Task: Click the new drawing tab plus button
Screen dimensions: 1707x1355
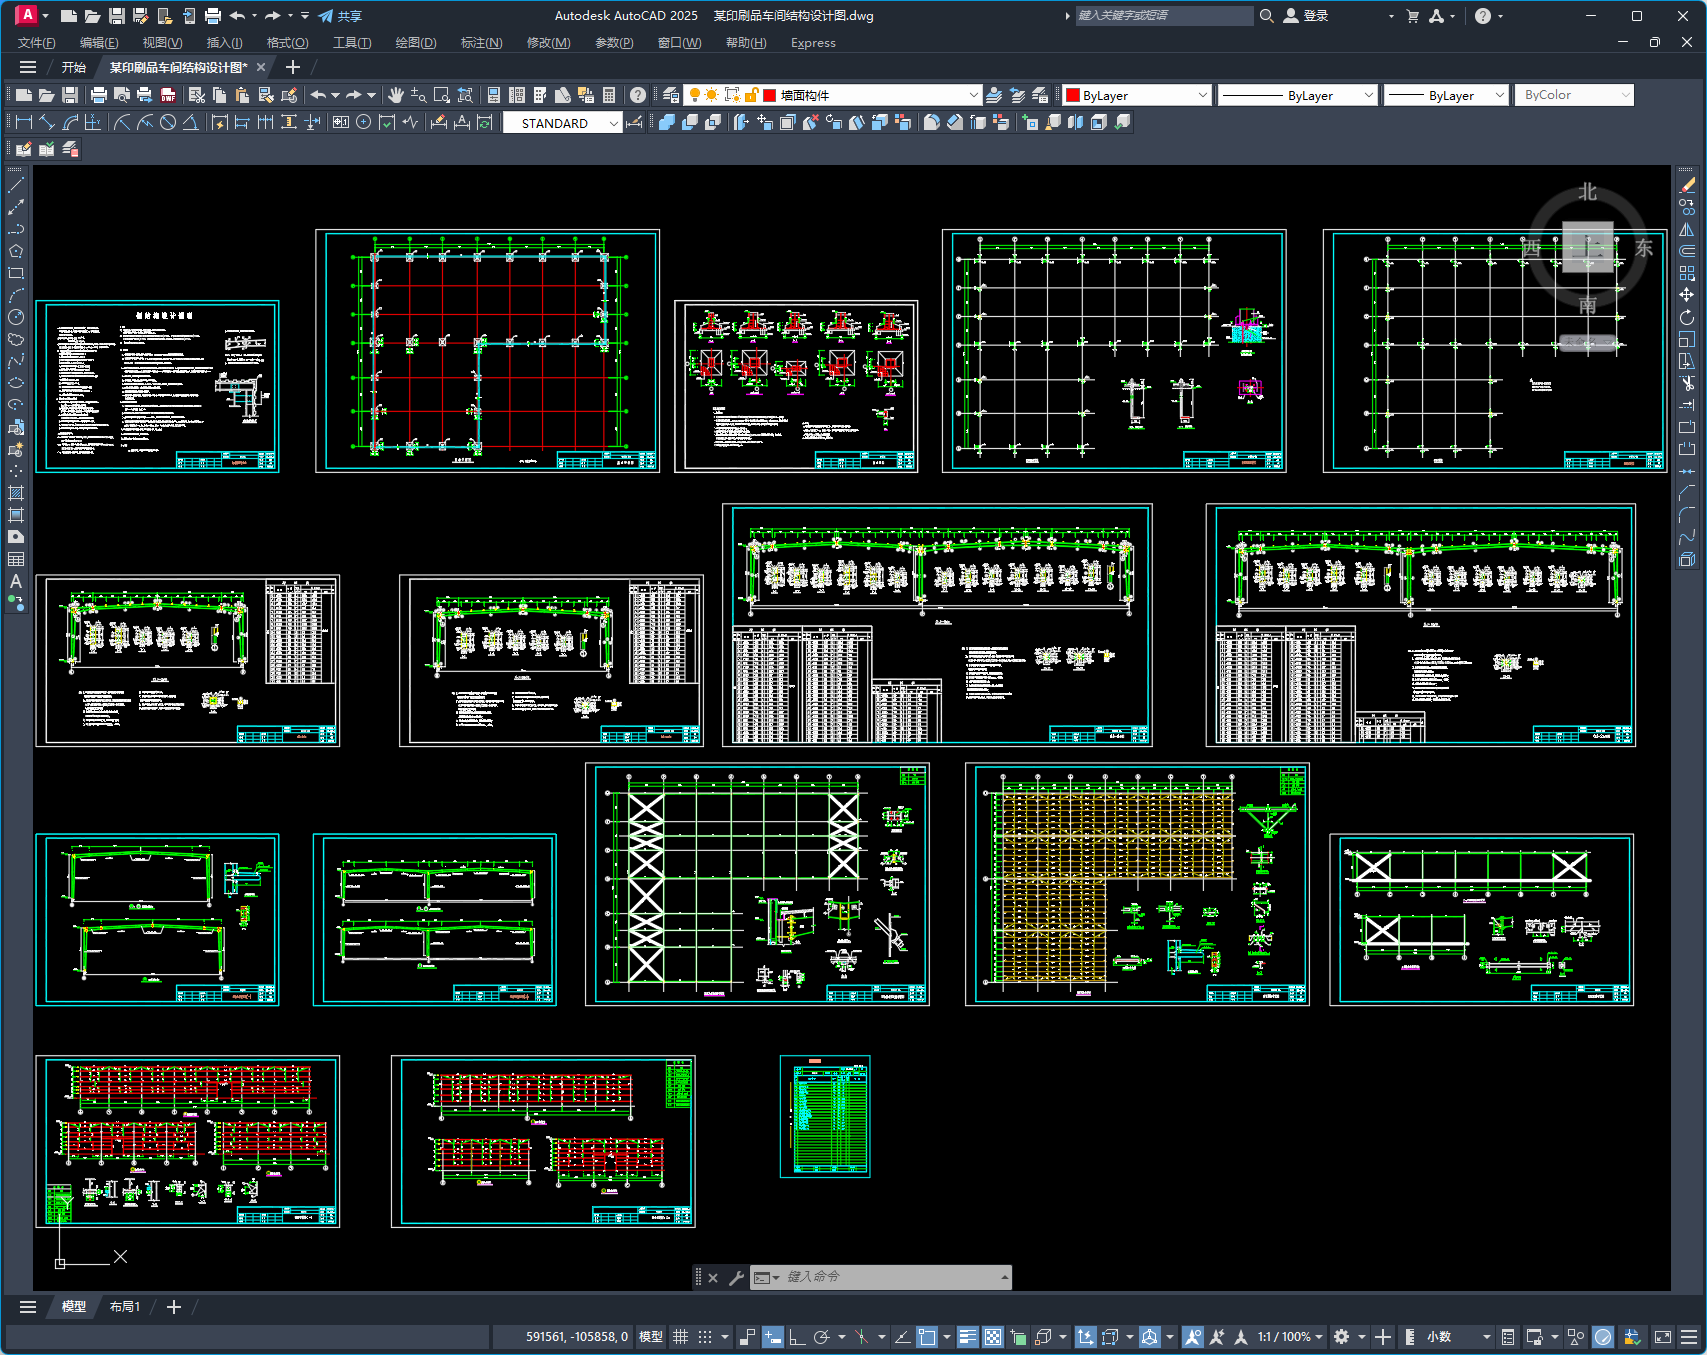Action: [x=293, y=67]
